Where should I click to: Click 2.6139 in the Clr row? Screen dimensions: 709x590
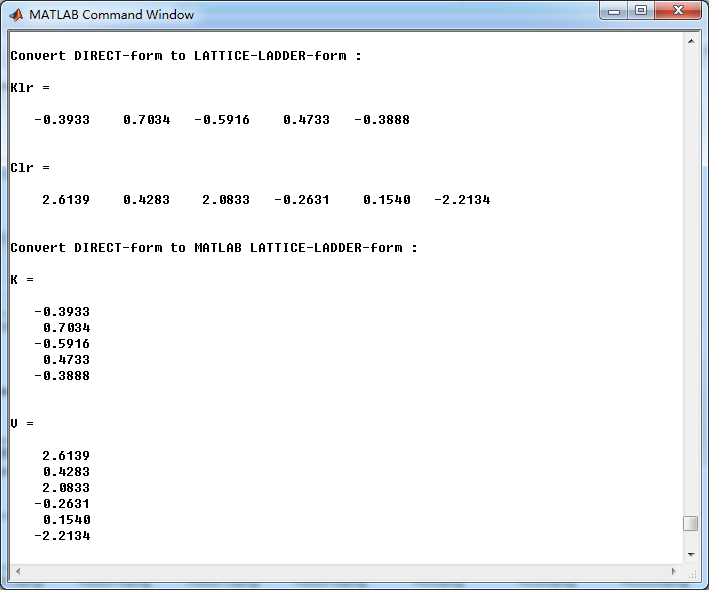[x=66, y=199]
